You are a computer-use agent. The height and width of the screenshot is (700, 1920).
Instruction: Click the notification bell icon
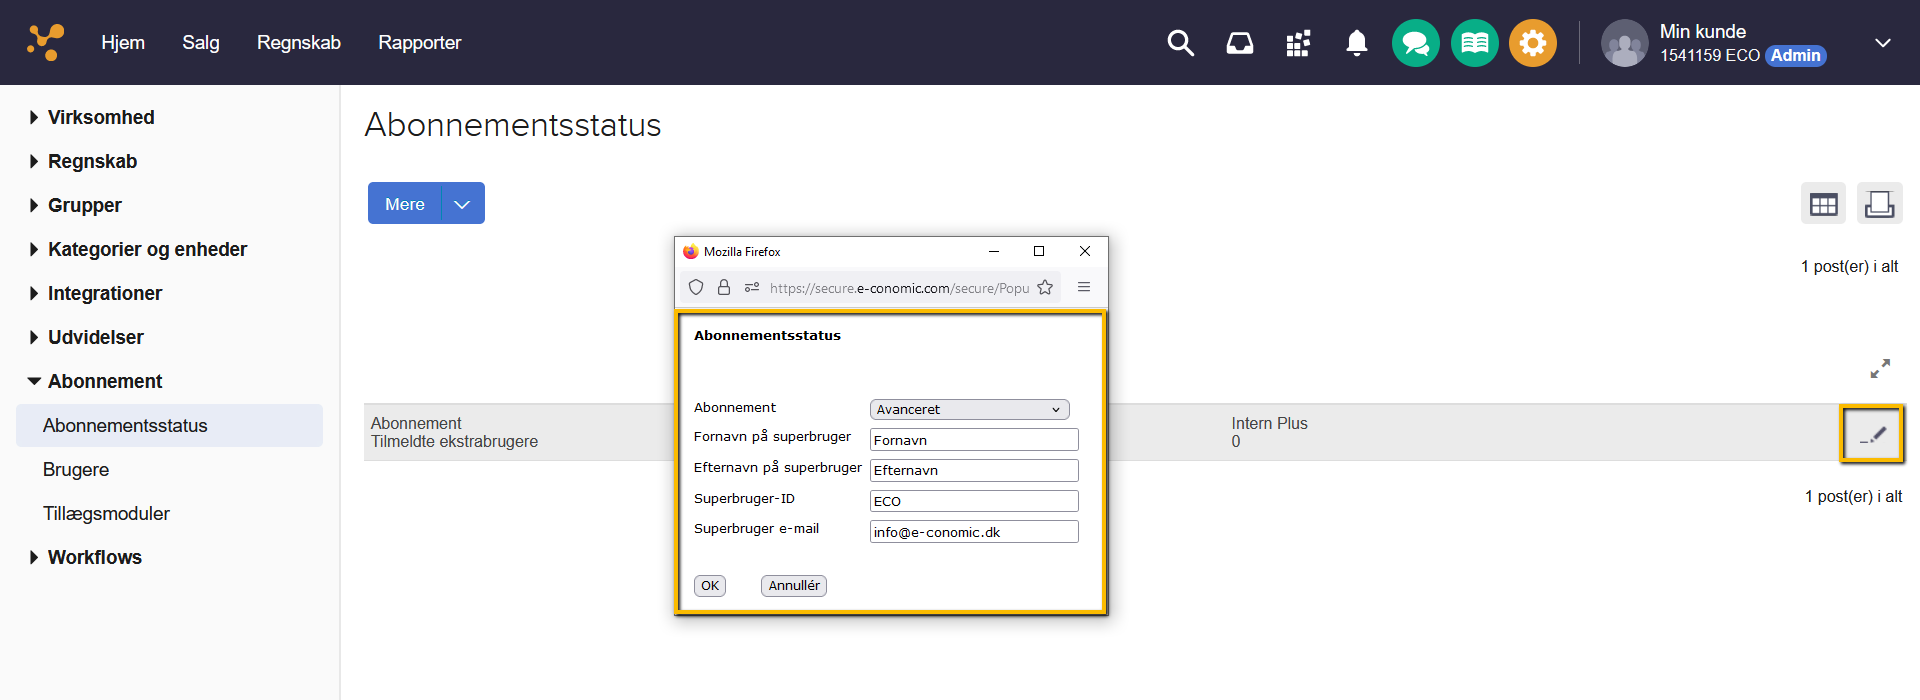(x=1356, y=43)
